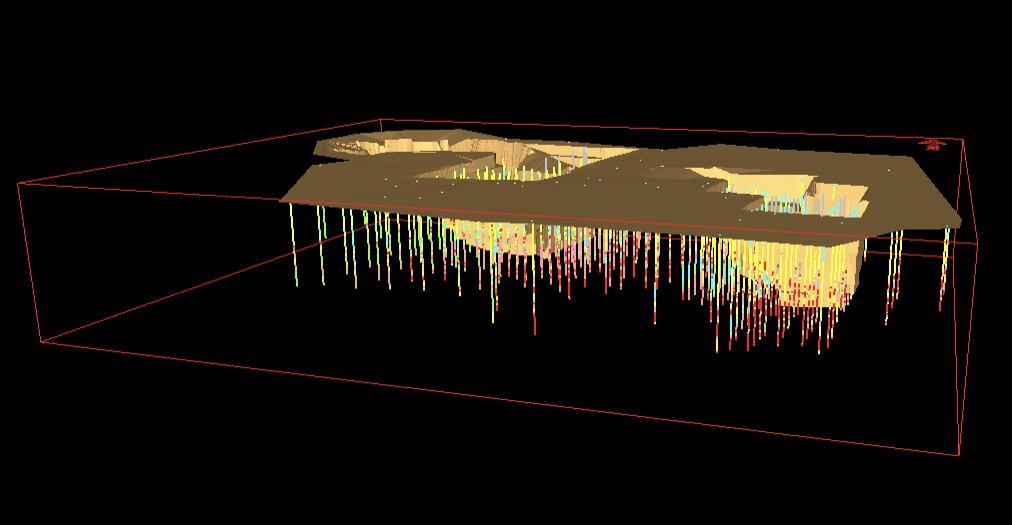This screenshot has height=525, width=1012.
Task: Select the leftmost yellow drillhole trace
Action: click(294, 245)
